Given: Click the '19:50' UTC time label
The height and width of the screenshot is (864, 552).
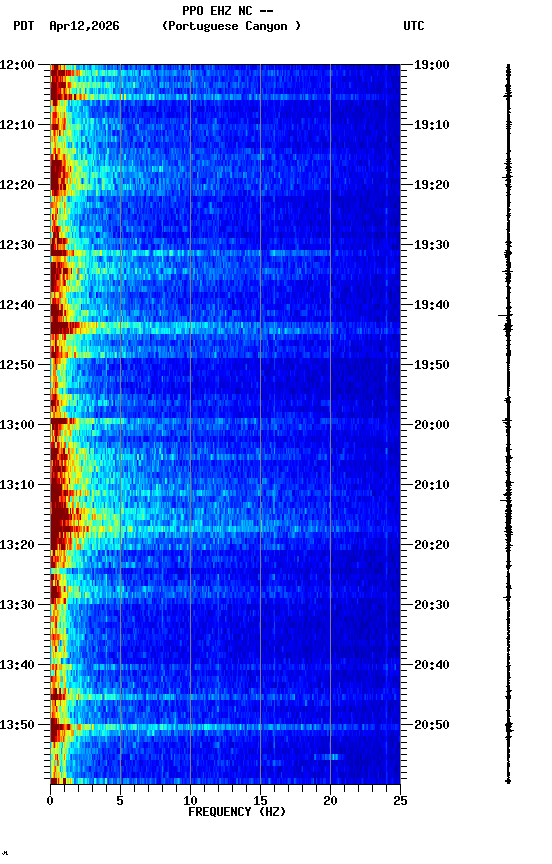Looking at the screenshot, I should pos(432,365).
